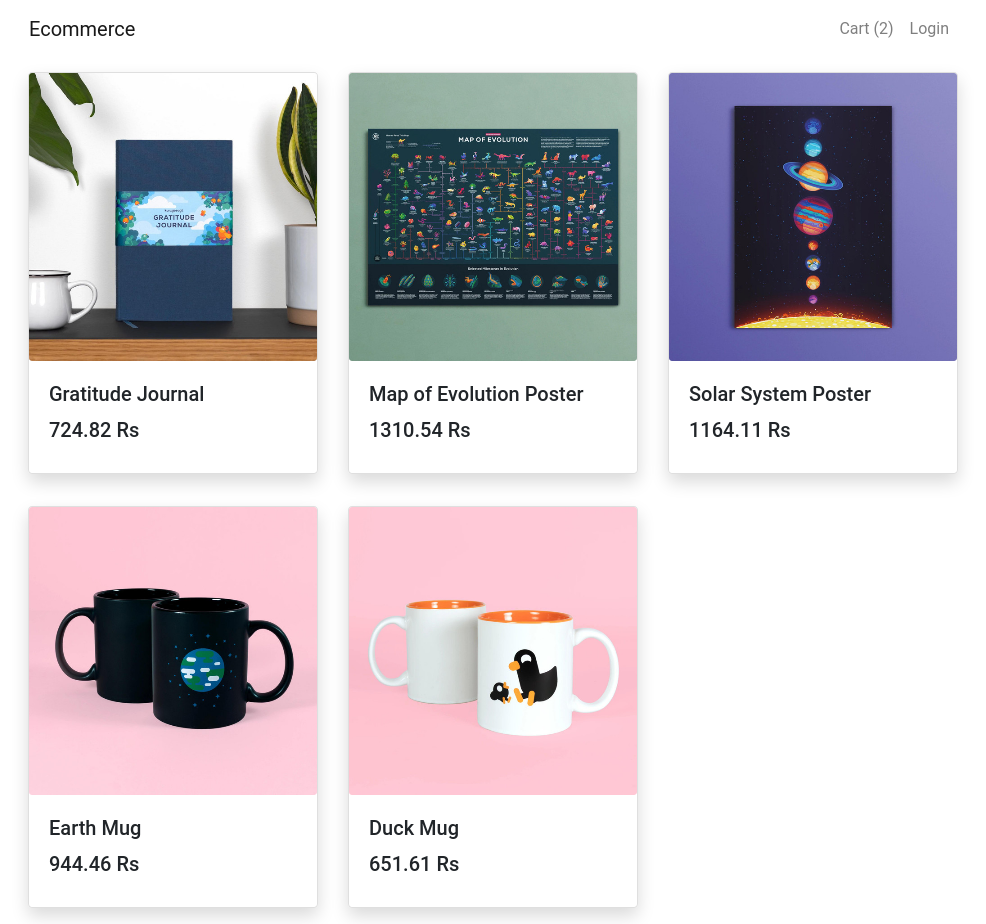This screenshot has width=986, height=924.
Task: Open the Gratitude Journal product image
Action: [x=173, y=217]
